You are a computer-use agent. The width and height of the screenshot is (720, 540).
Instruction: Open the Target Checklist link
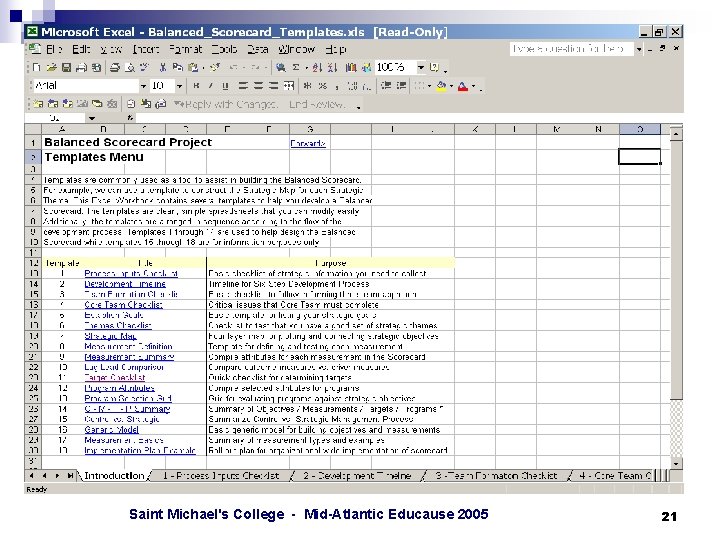click(114, 377)
